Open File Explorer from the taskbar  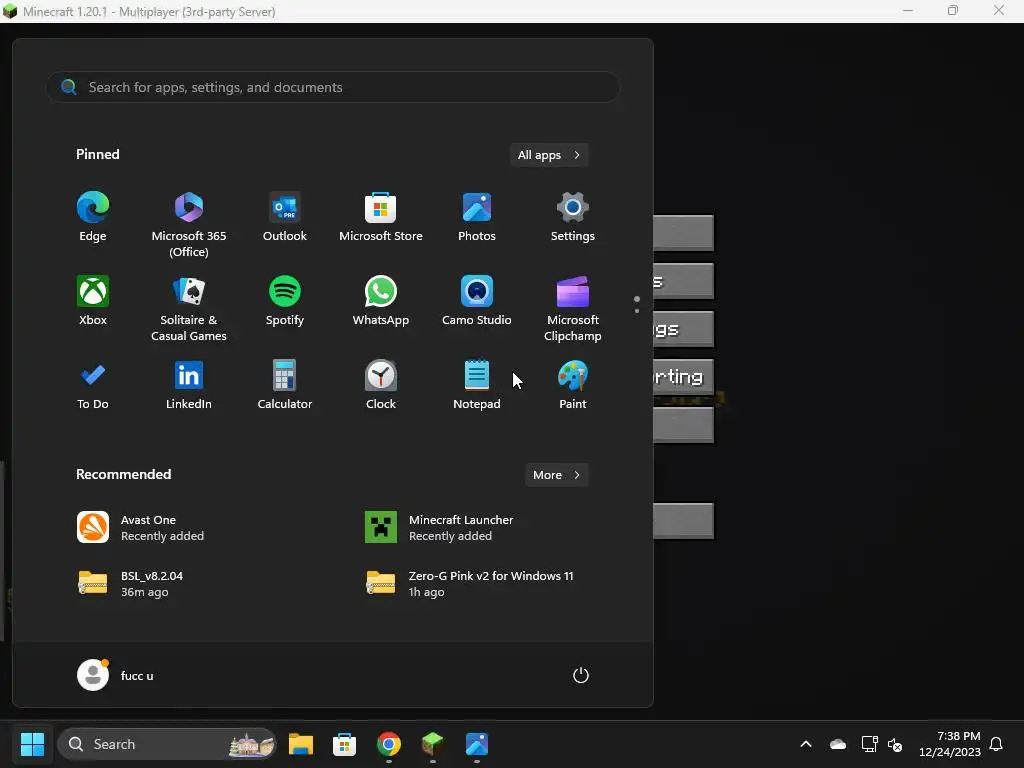(x=300, y=744)
